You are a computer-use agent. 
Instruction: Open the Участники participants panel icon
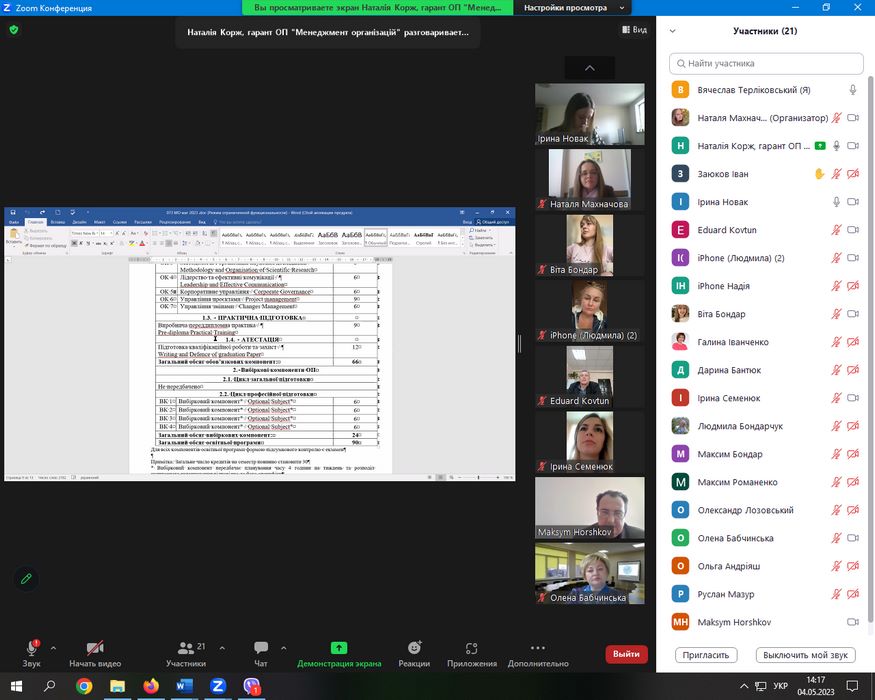coord(185,648)
